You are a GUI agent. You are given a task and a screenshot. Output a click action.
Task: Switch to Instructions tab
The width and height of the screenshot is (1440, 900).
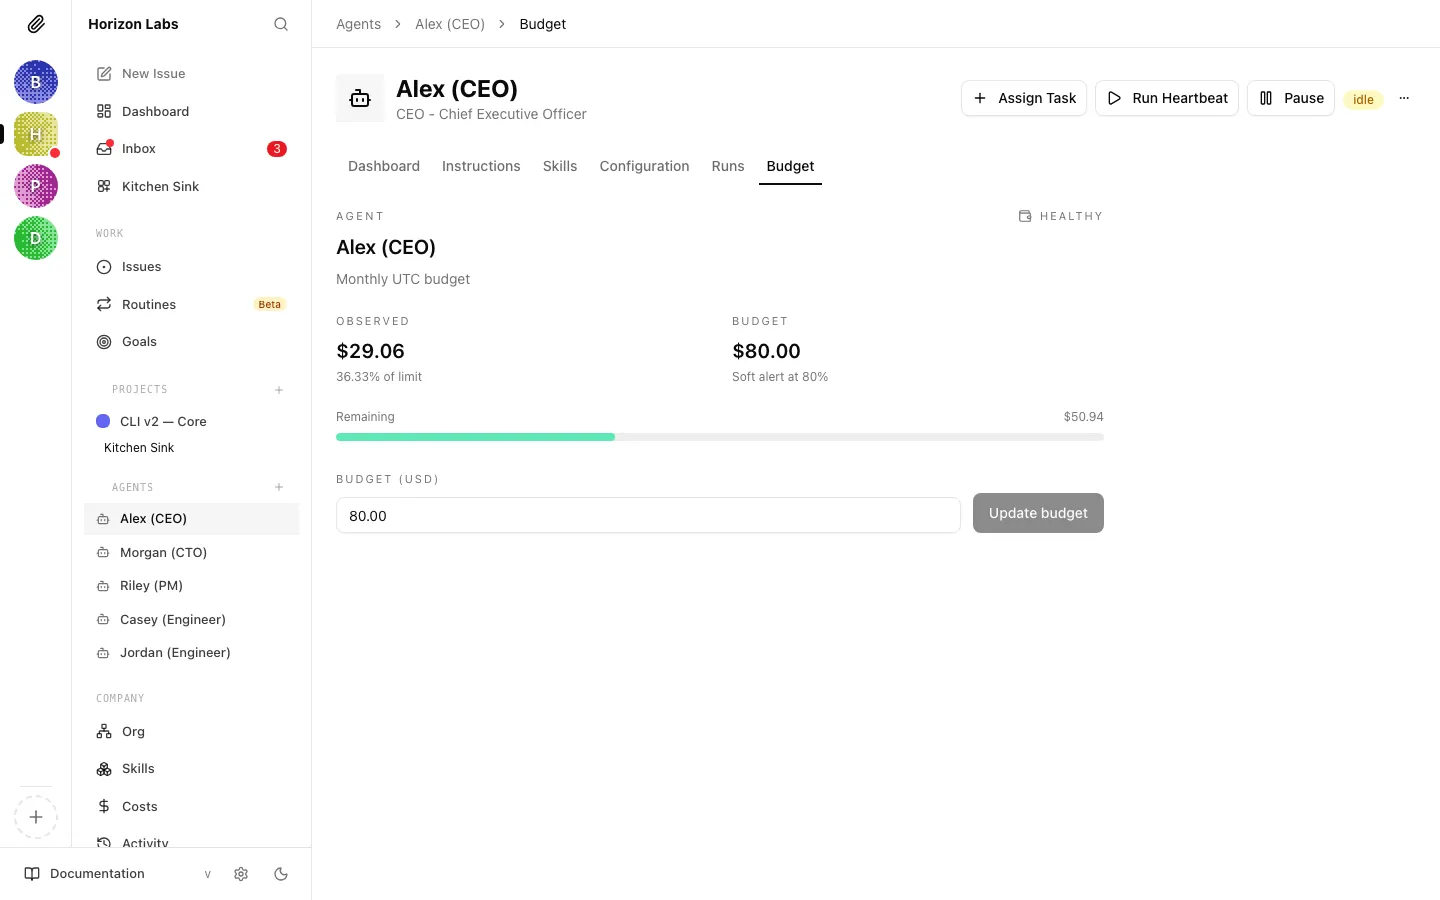[481, 166]
